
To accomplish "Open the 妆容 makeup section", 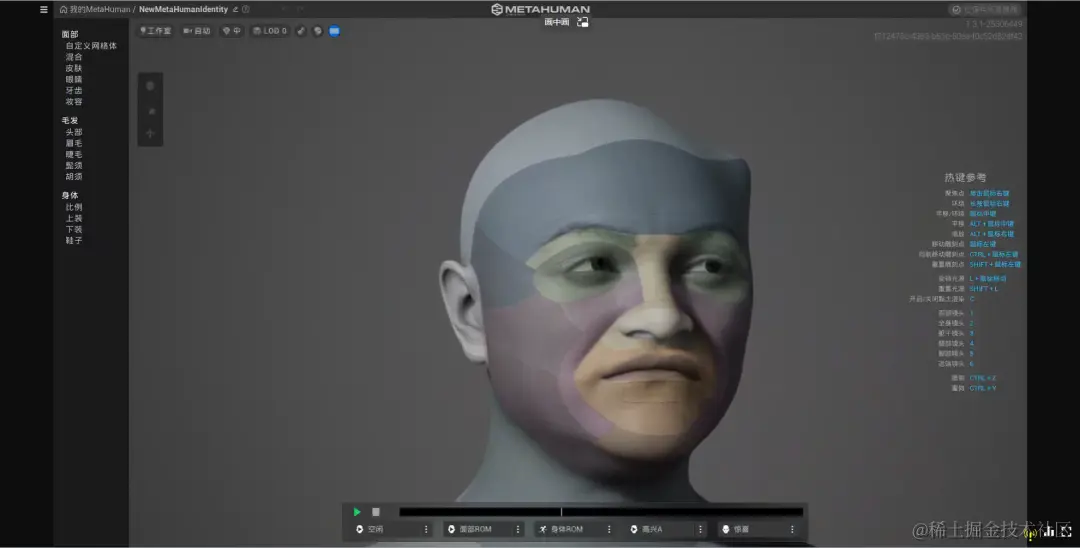I will tap(74, 101).
